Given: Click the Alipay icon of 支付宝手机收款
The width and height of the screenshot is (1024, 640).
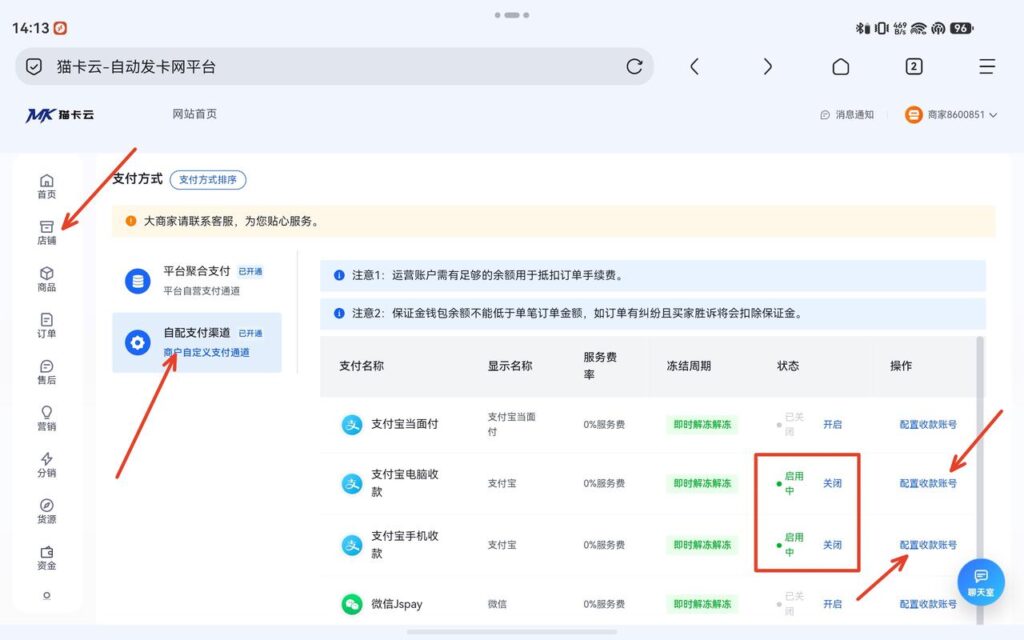Looking at the screenshot, I should tap(352, 545).
